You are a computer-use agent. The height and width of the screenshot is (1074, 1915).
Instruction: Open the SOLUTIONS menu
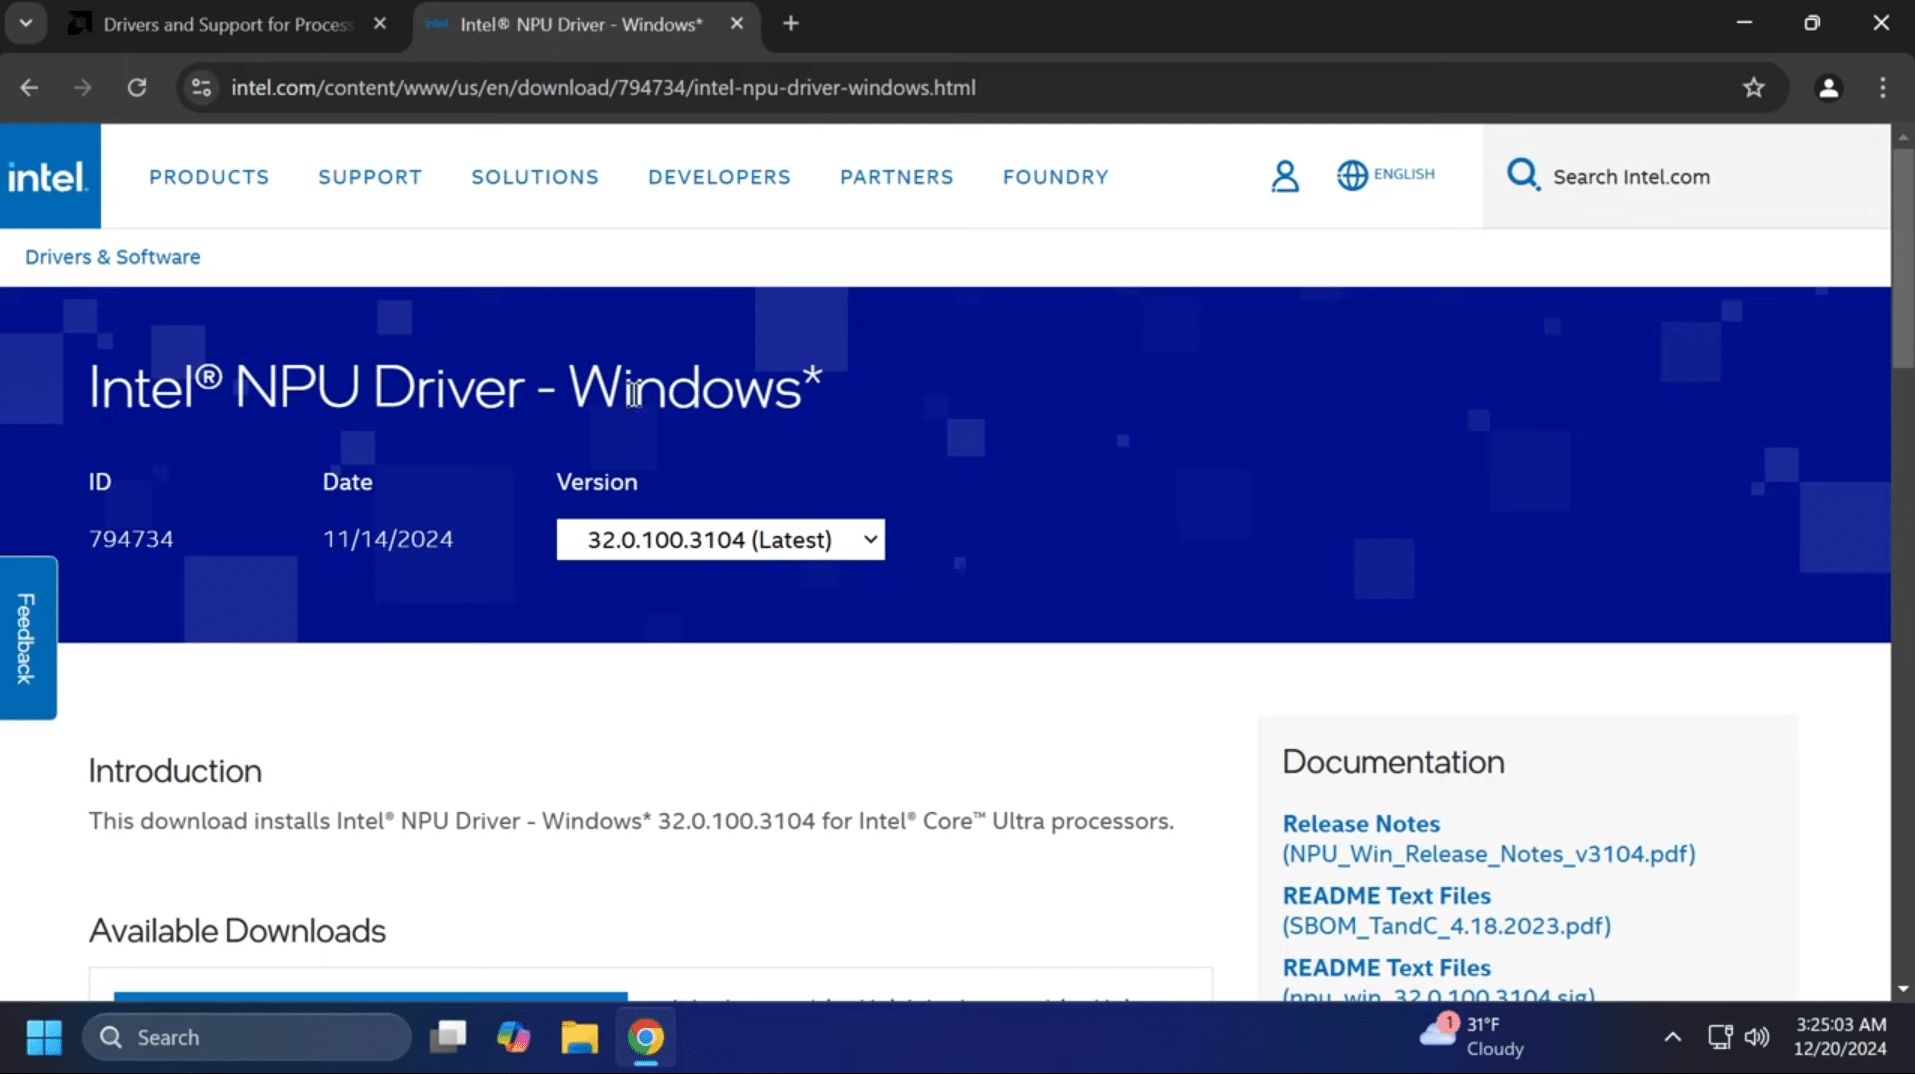[x=535, y=177]
